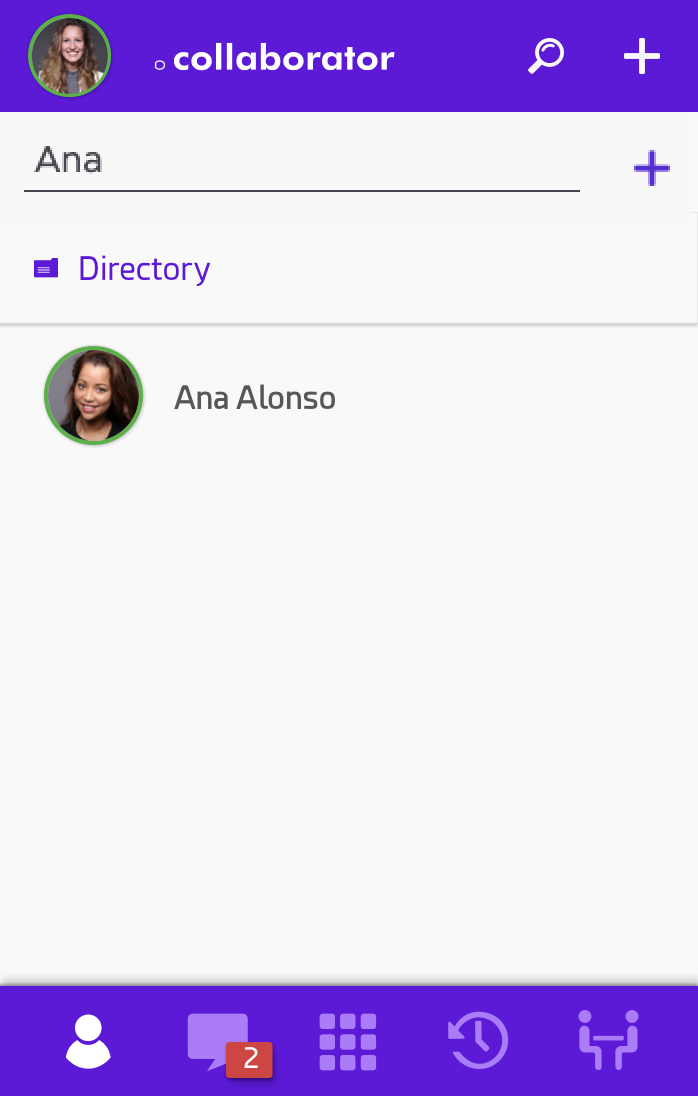Click the red unread badge showing 2
The width and height of the screenshot is (698, 1096).
250,1059
